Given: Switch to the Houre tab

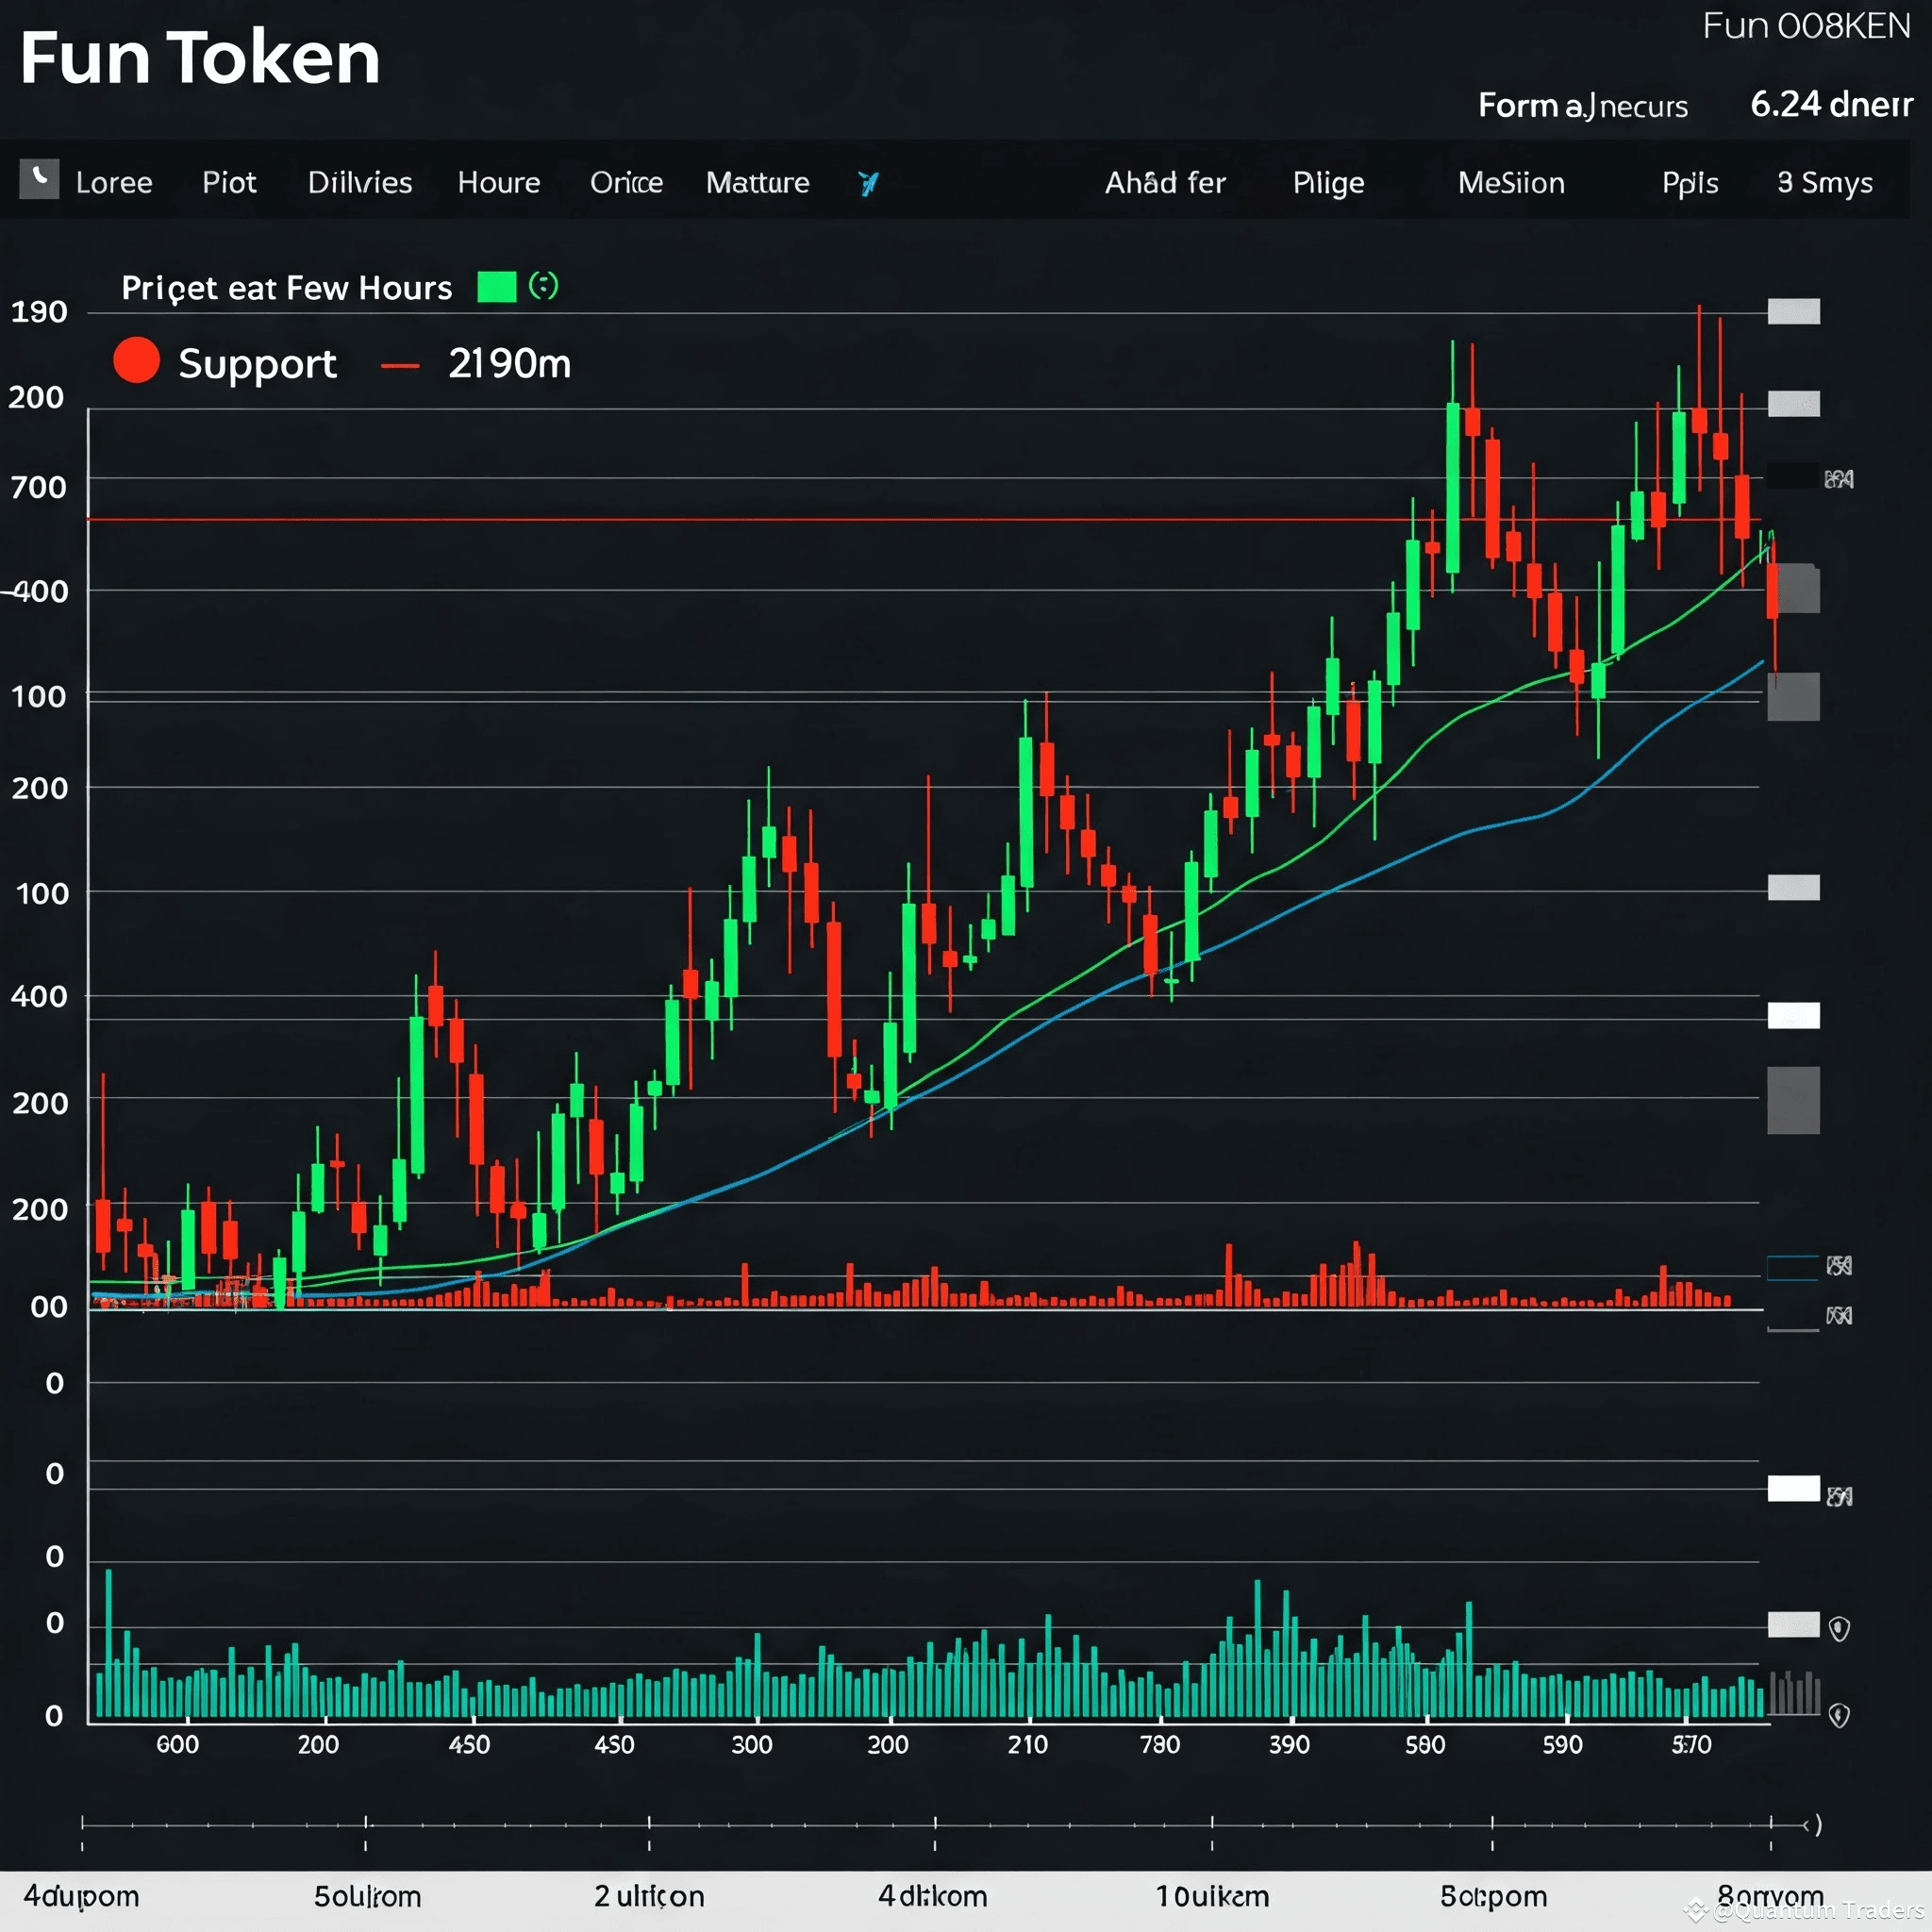Looking at the screenshot, I should [x=498, y=183].
